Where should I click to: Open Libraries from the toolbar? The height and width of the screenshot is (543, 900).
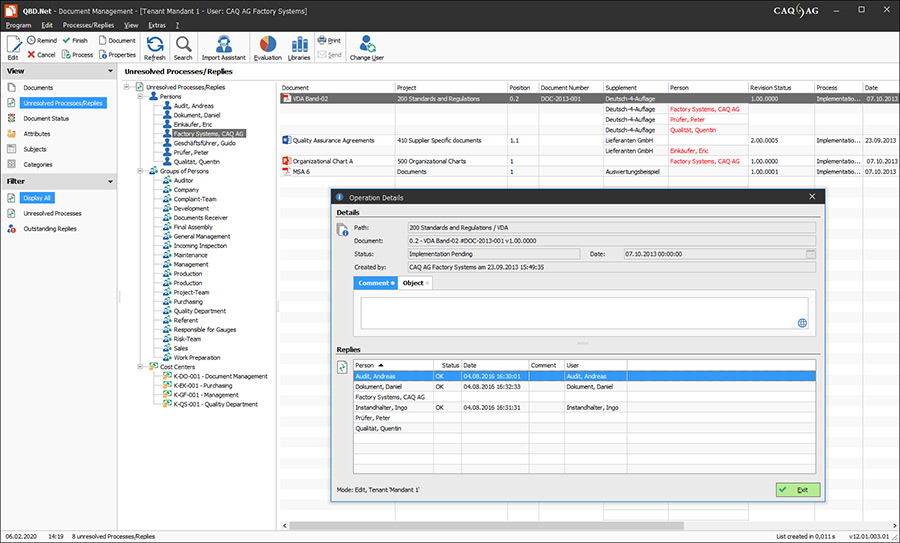(x=299, y=46)
